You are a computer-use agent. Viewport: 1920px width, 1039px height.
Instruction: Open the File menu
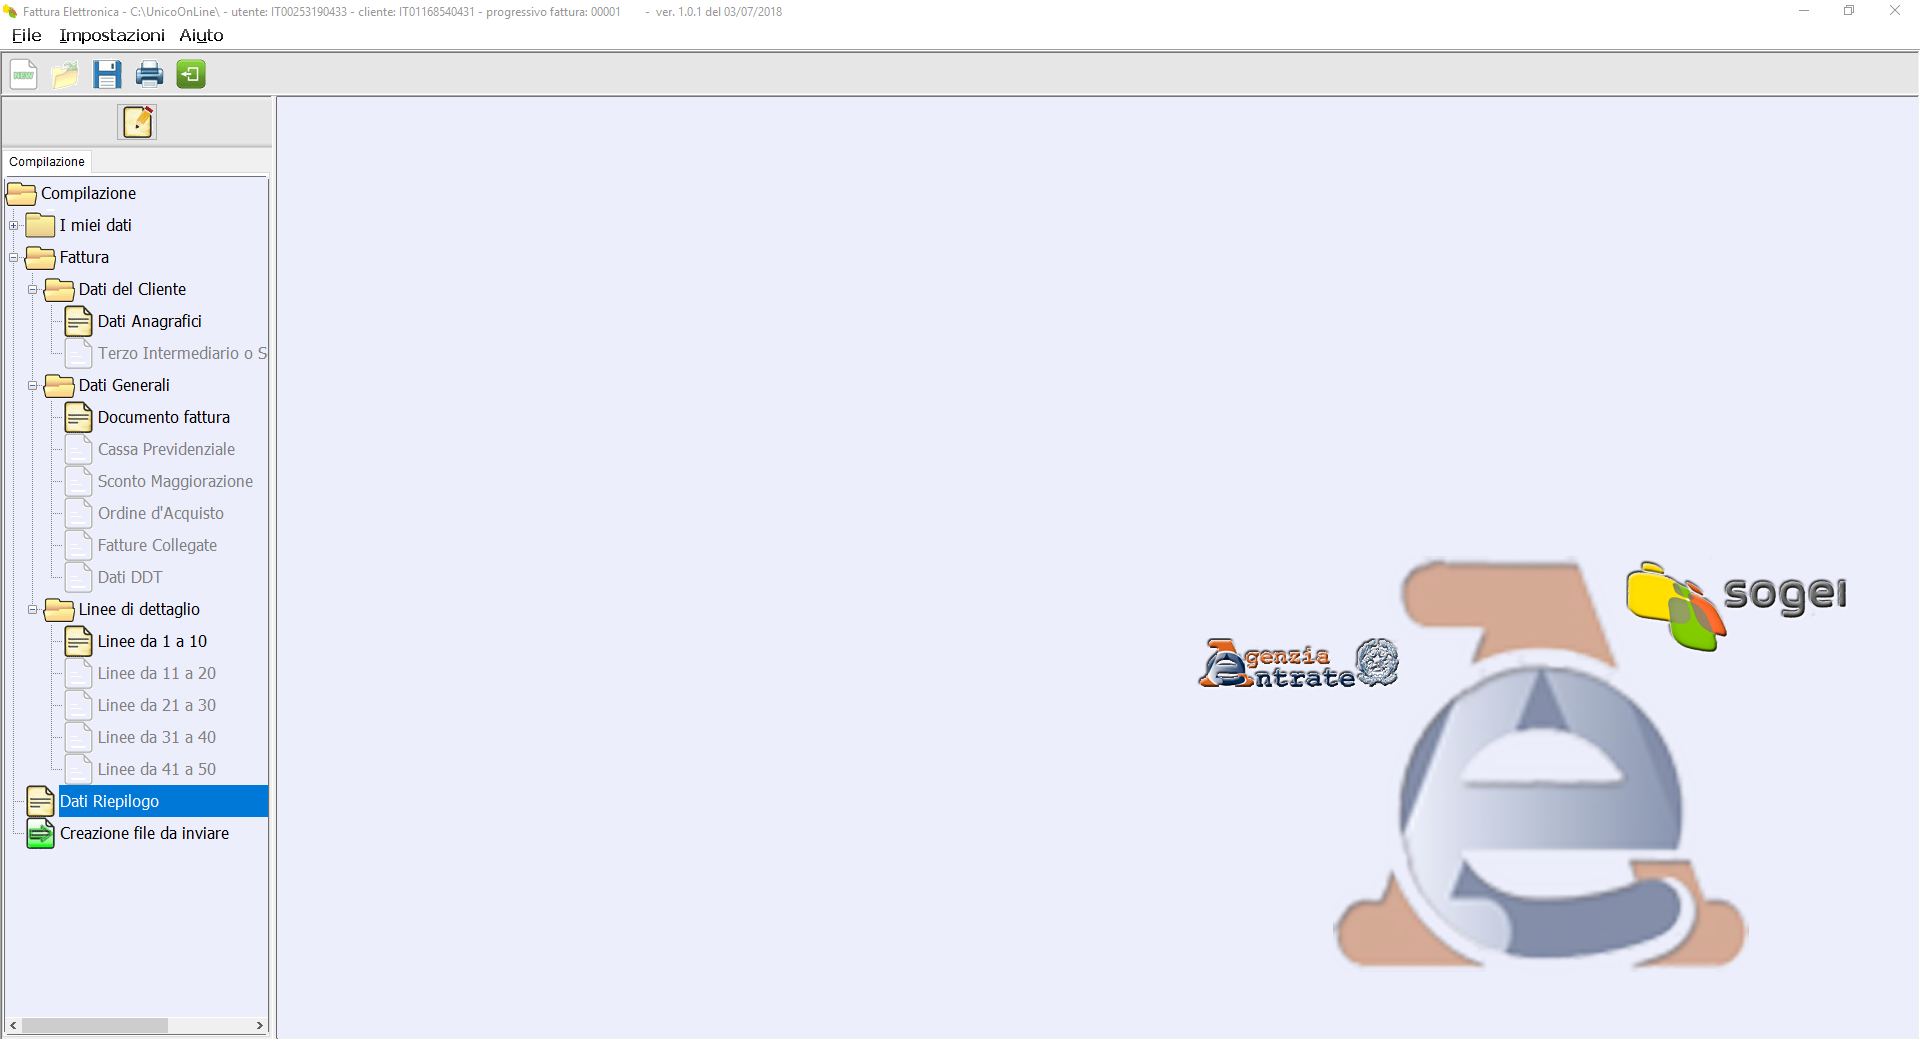click(26, 36)
